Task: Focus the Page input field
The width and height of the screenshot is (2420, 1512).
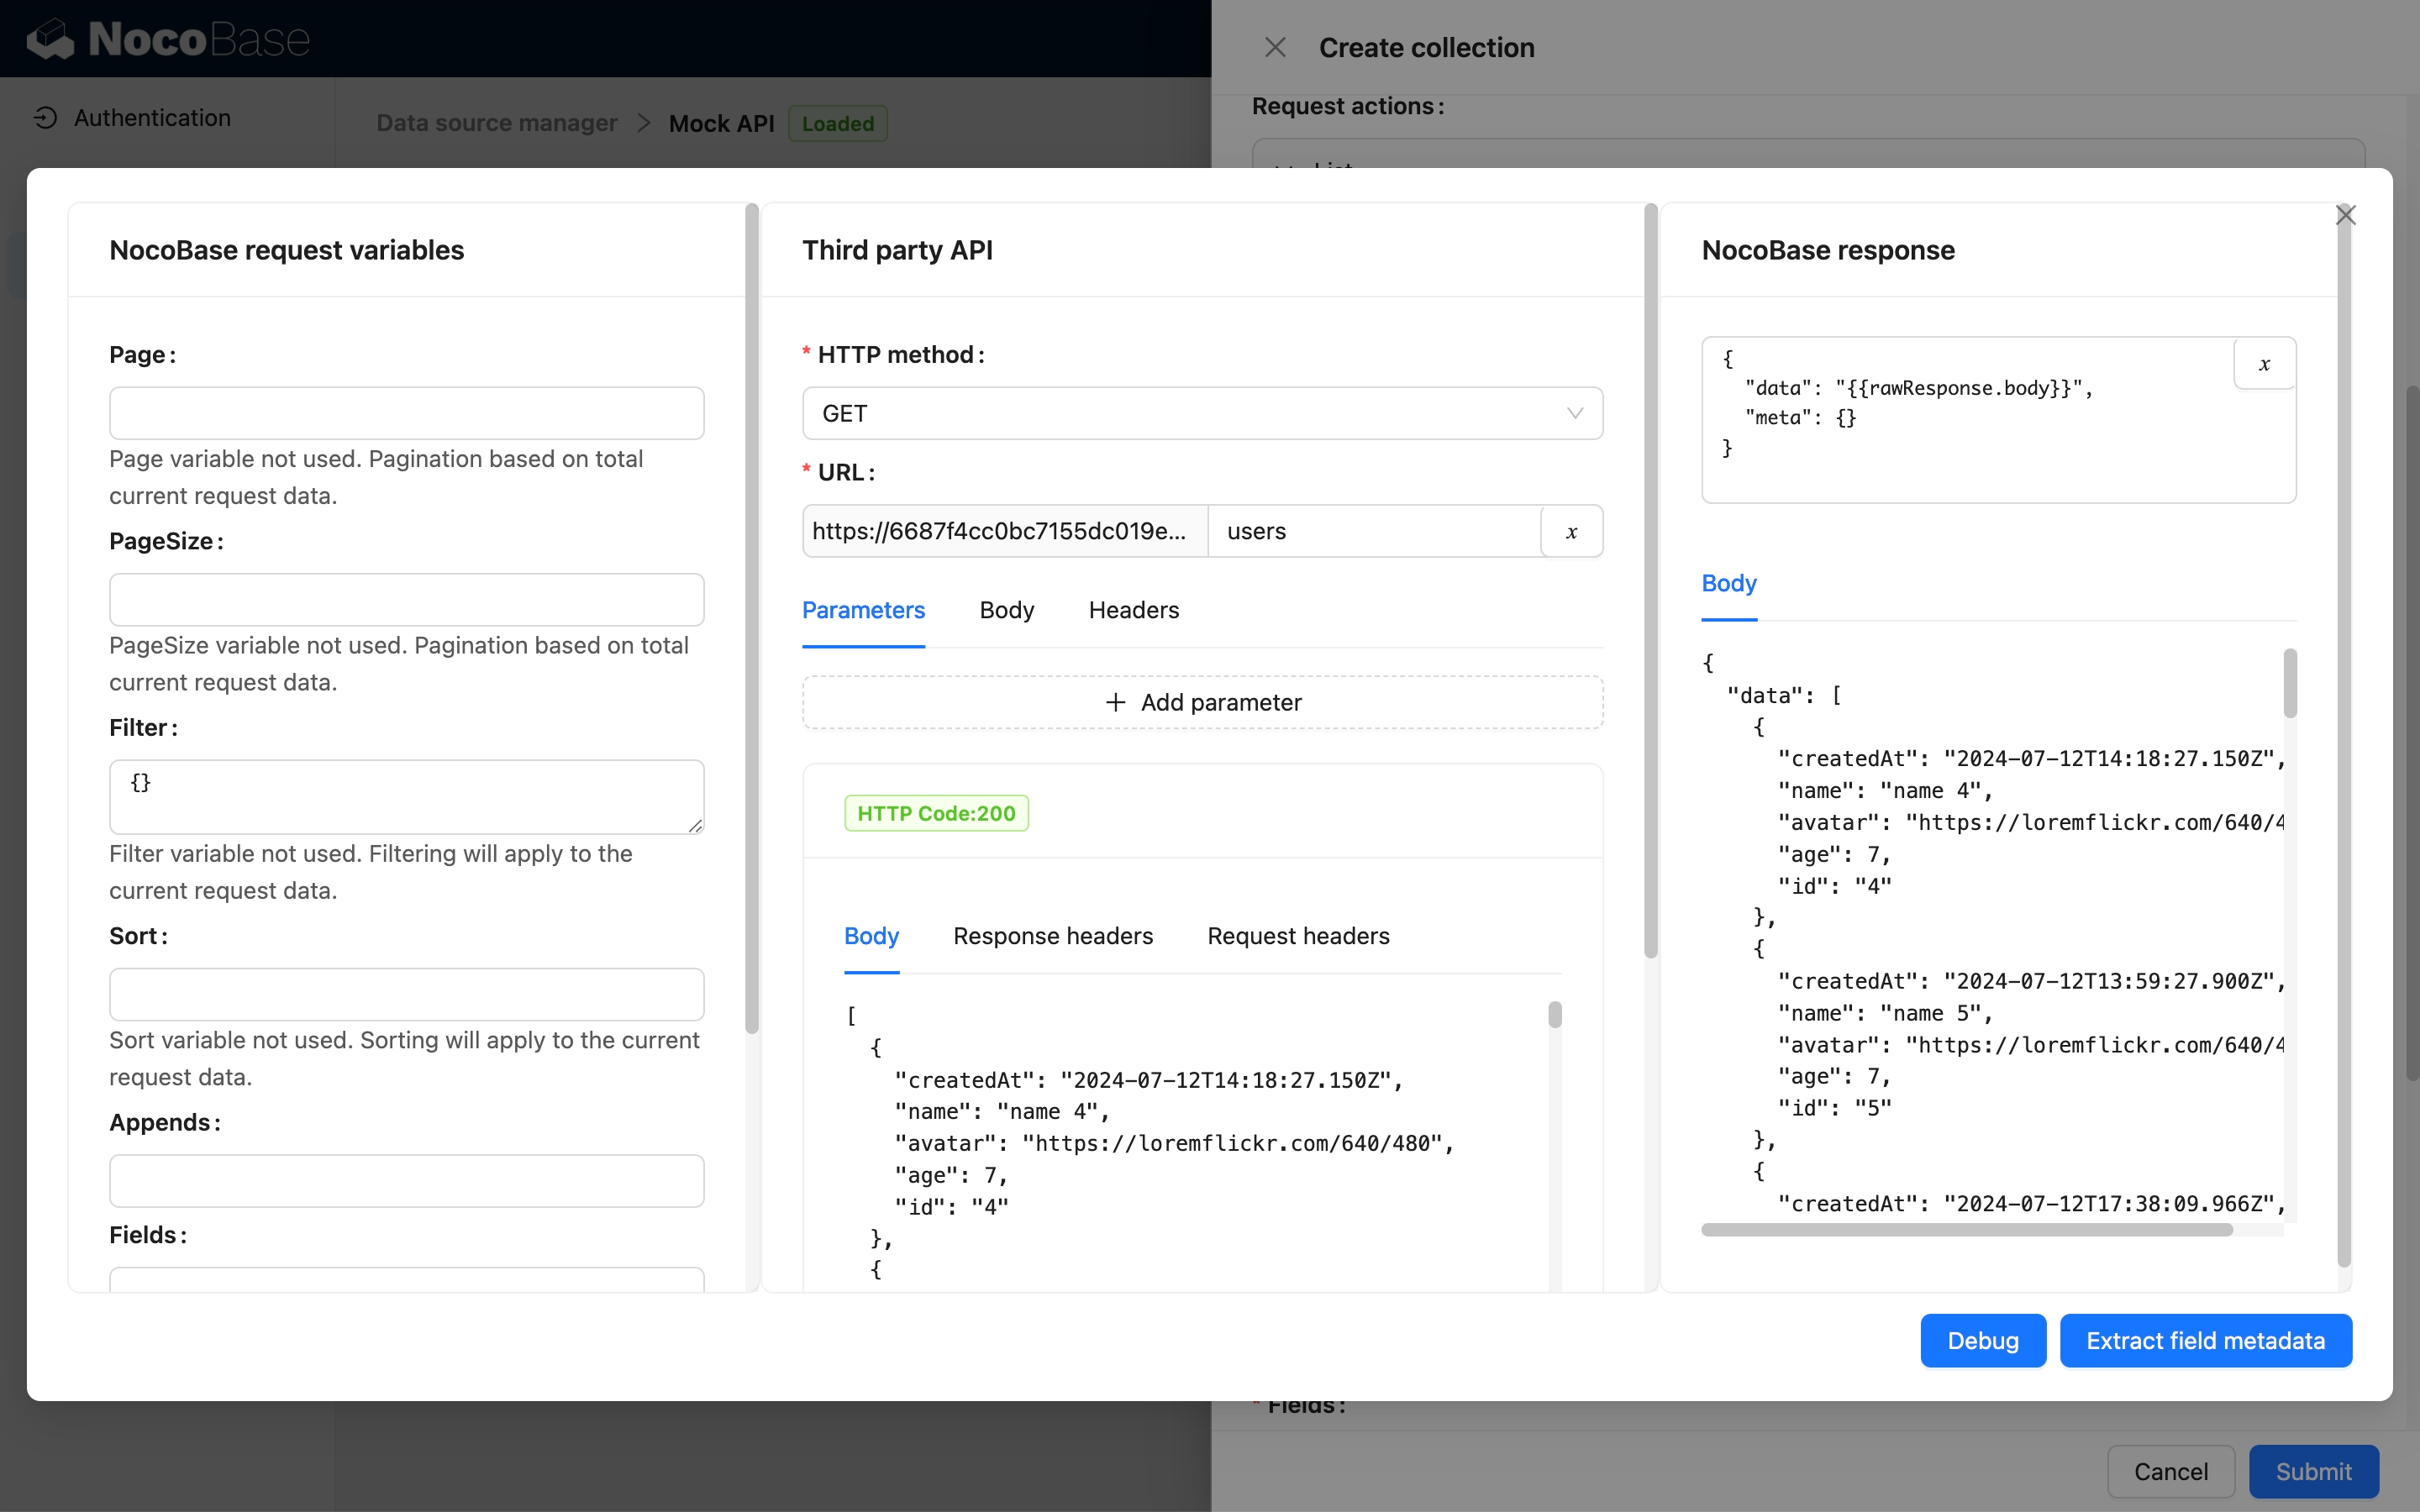Action: click(406, 413)
